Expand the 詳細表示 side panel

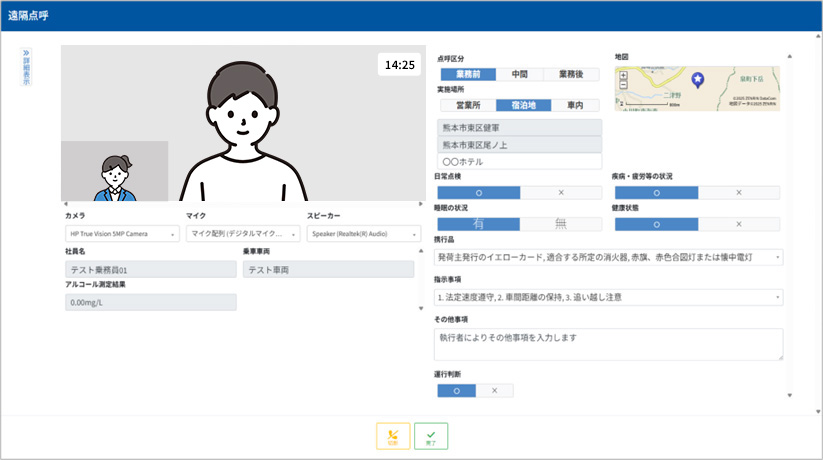coord(26,67)
